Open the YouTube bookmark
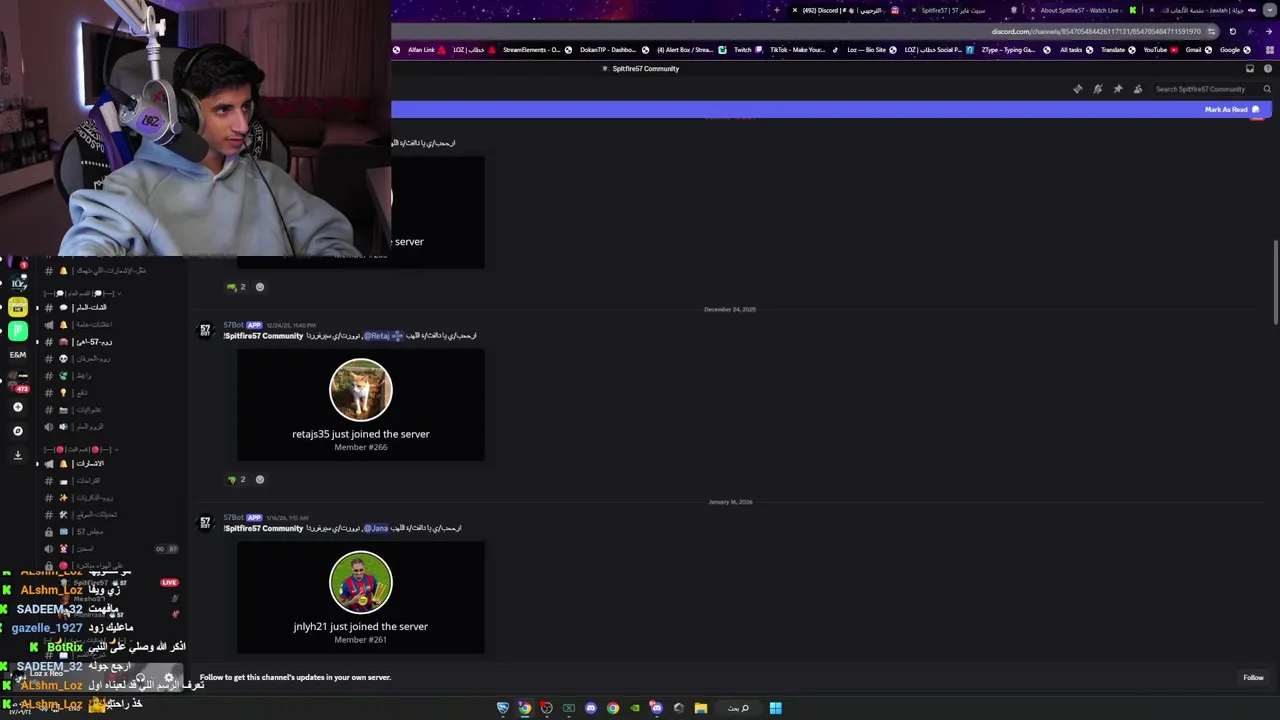 click(1160, 50)
